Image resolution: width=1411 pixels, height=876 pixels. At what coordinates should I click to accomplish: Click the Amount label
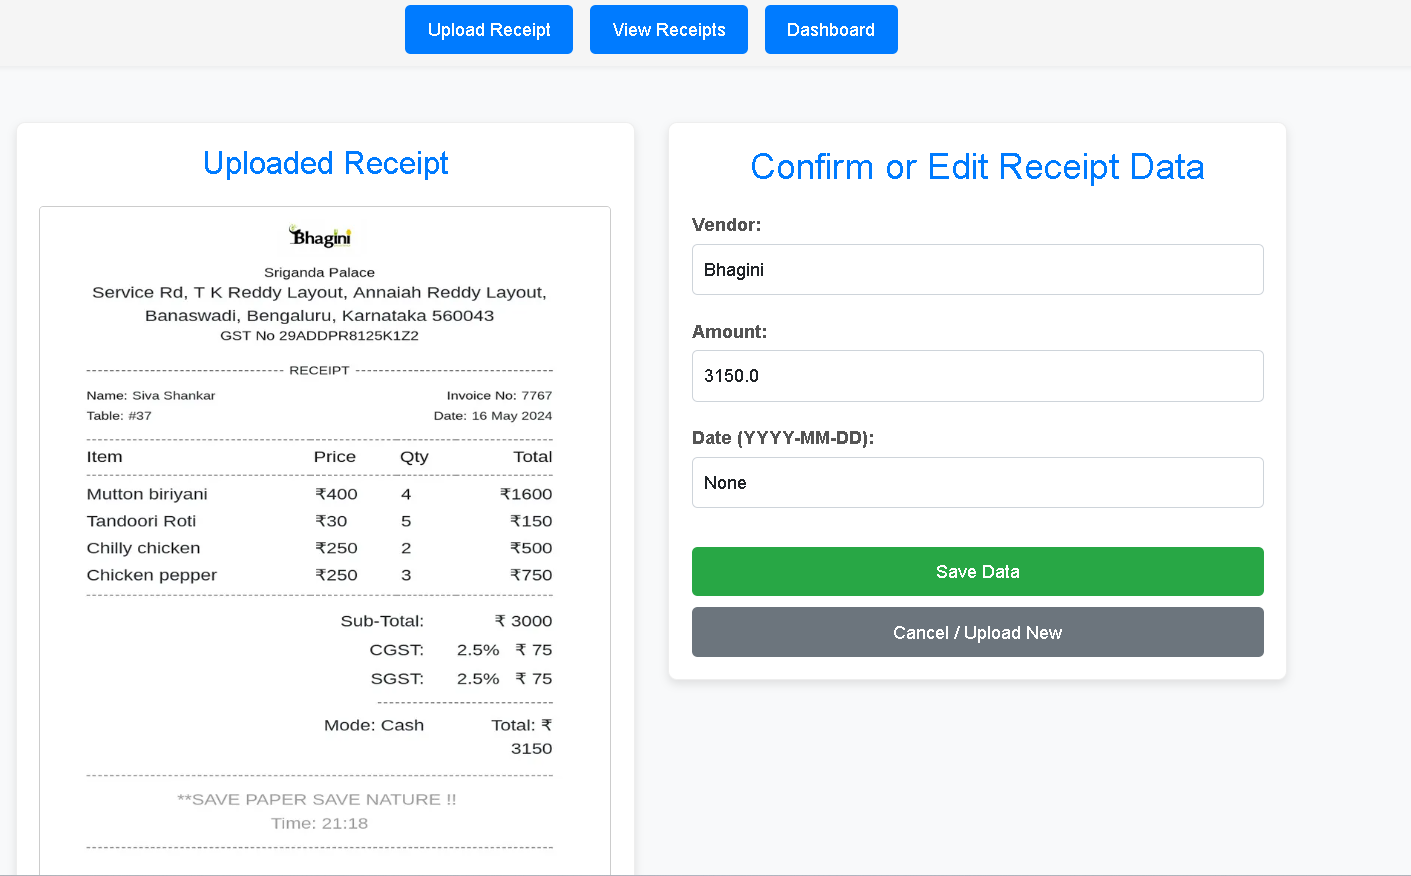729,331
